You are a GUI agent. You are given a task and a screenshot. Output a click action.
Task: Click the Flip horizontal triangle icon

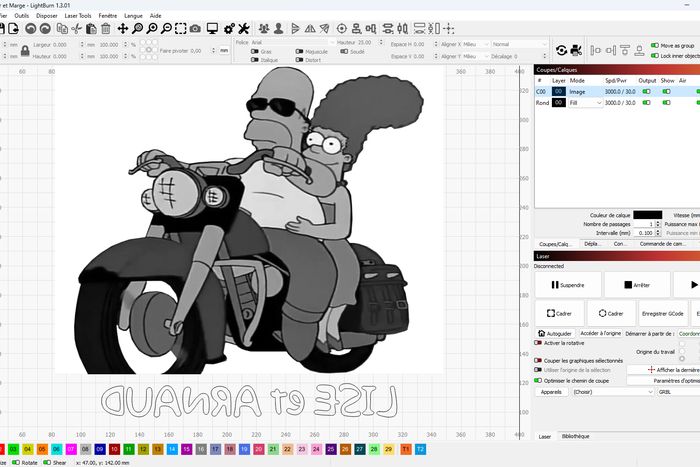tap(295, 29)
